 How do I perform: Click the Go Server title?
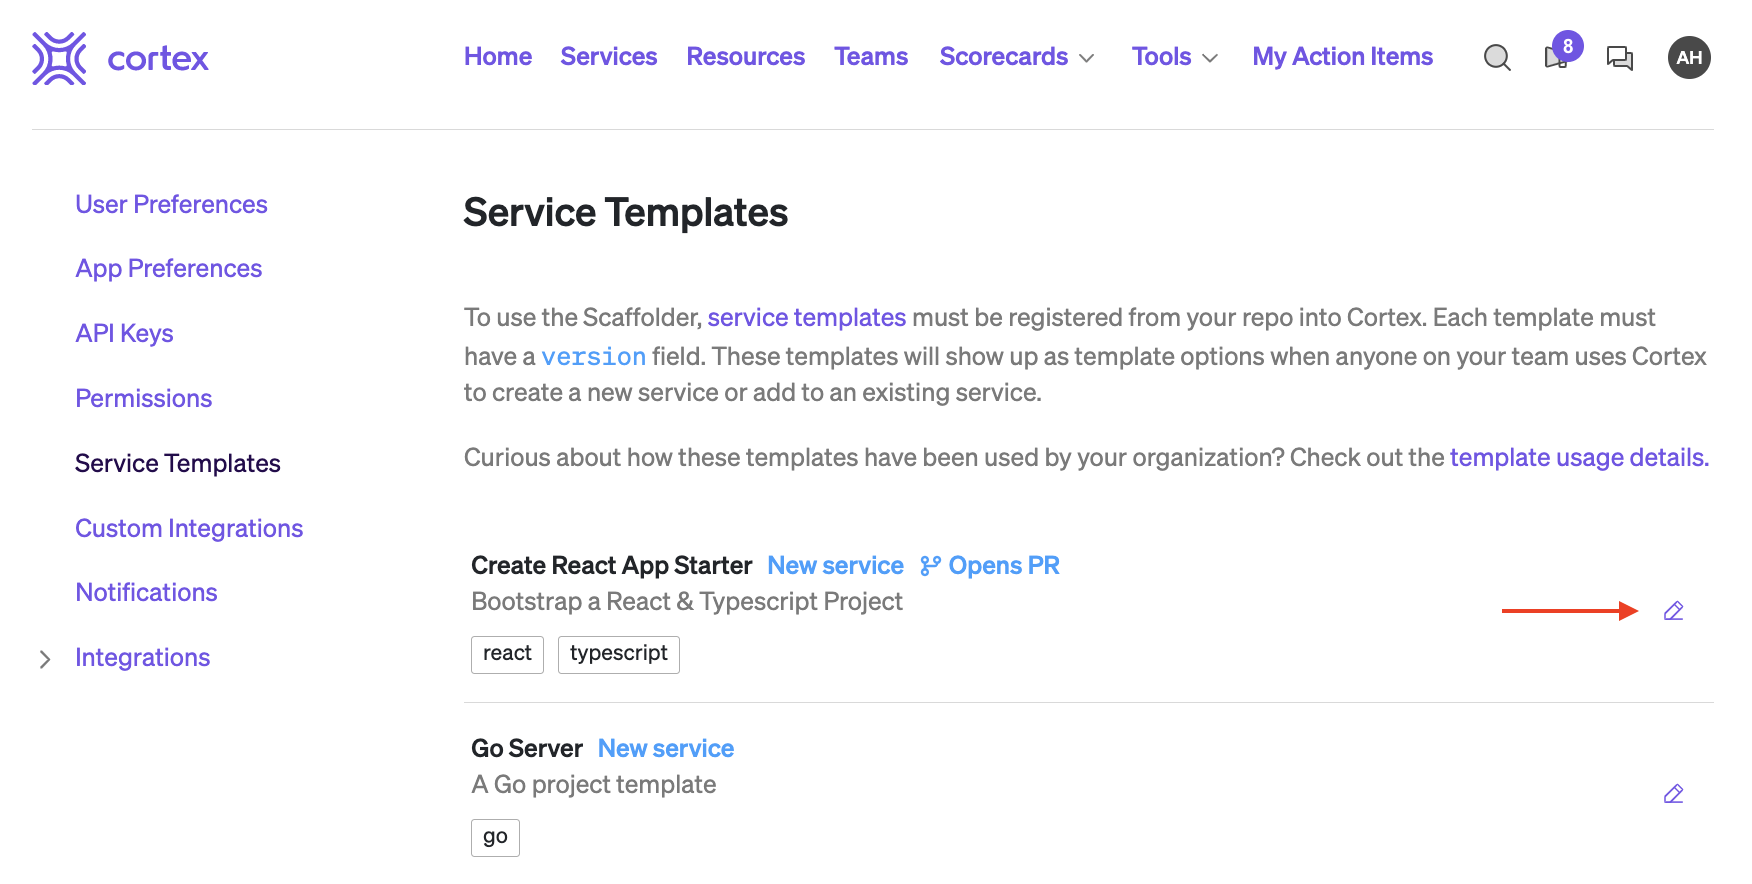527,749
